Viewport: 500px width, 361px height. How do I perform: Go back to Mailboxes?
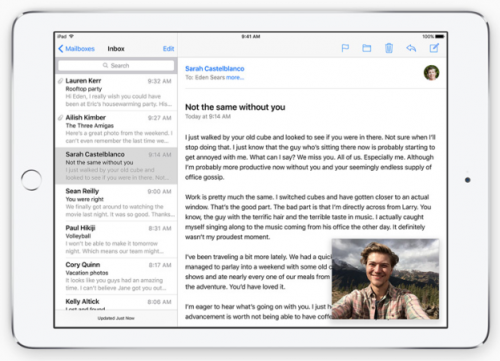click(x=77, y=49)
